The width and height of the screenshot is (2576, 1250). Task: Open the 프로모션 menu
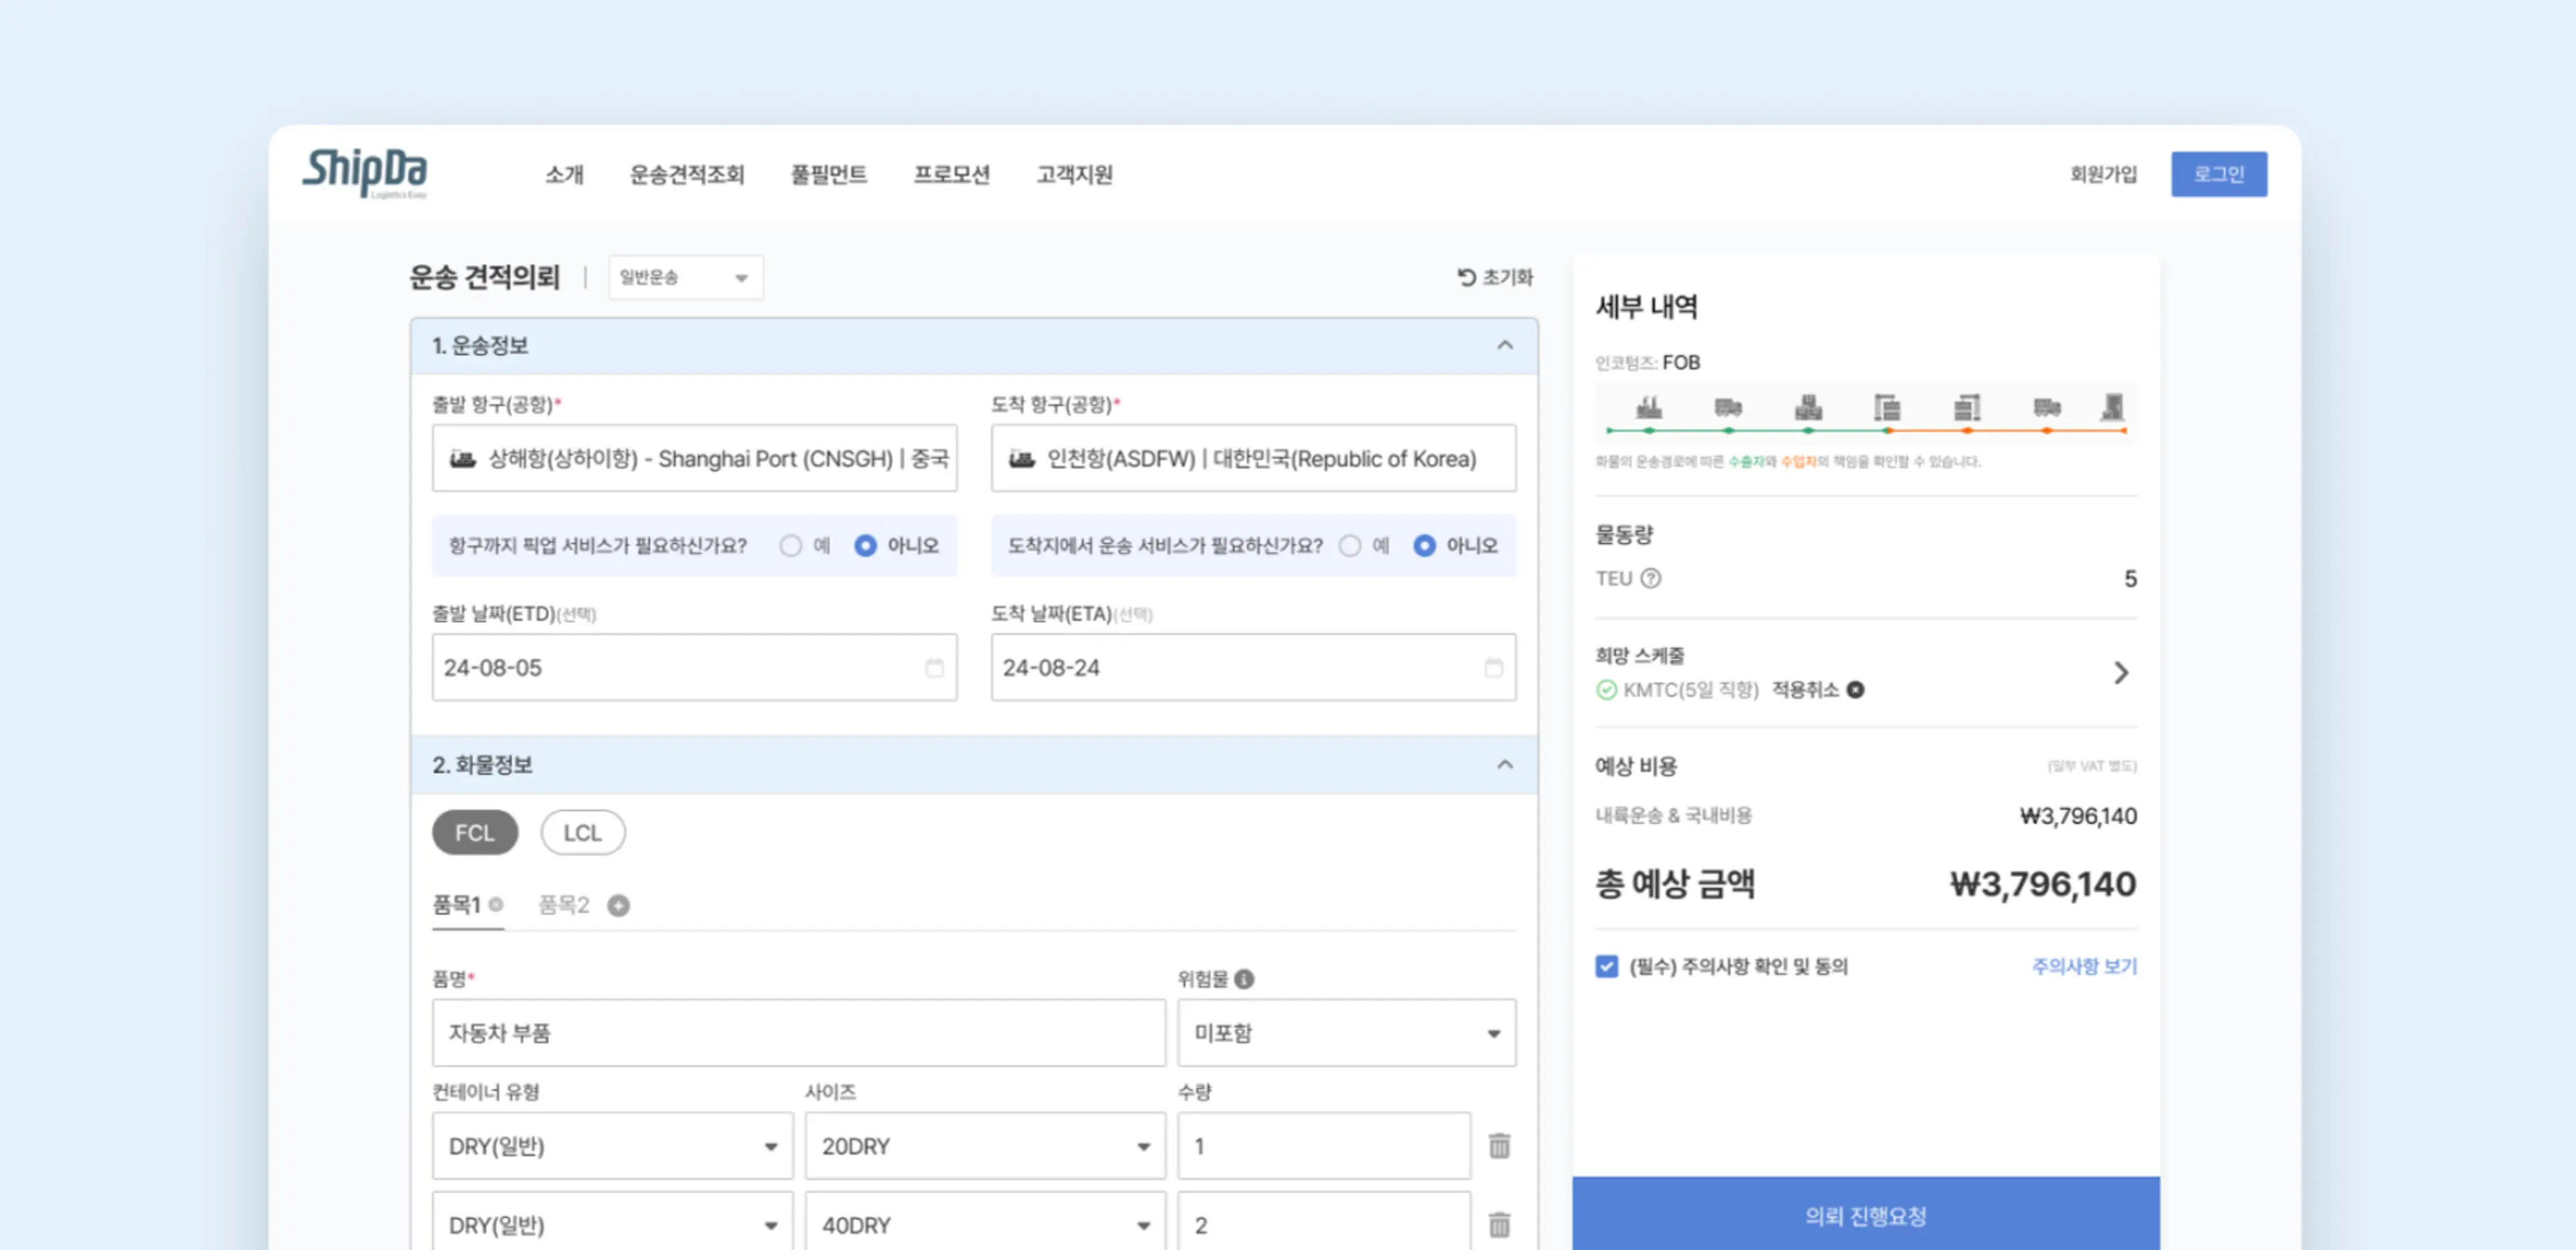tap(952, 174)
